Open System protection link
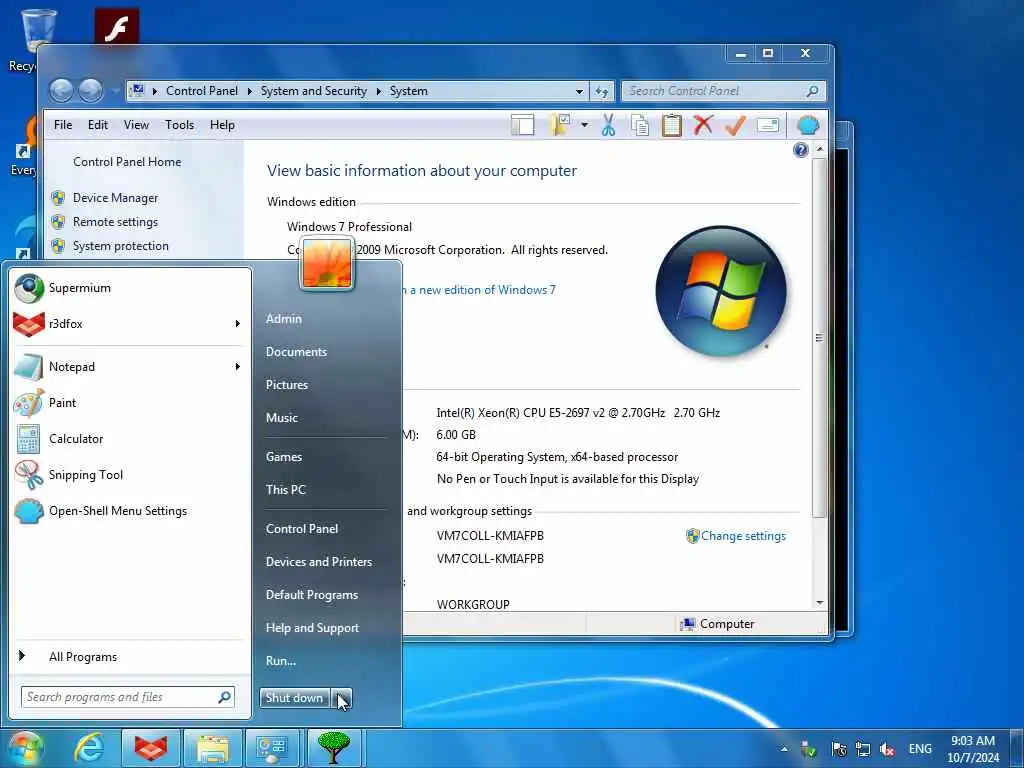The image size is (1024, 768). tap(120, 246)
